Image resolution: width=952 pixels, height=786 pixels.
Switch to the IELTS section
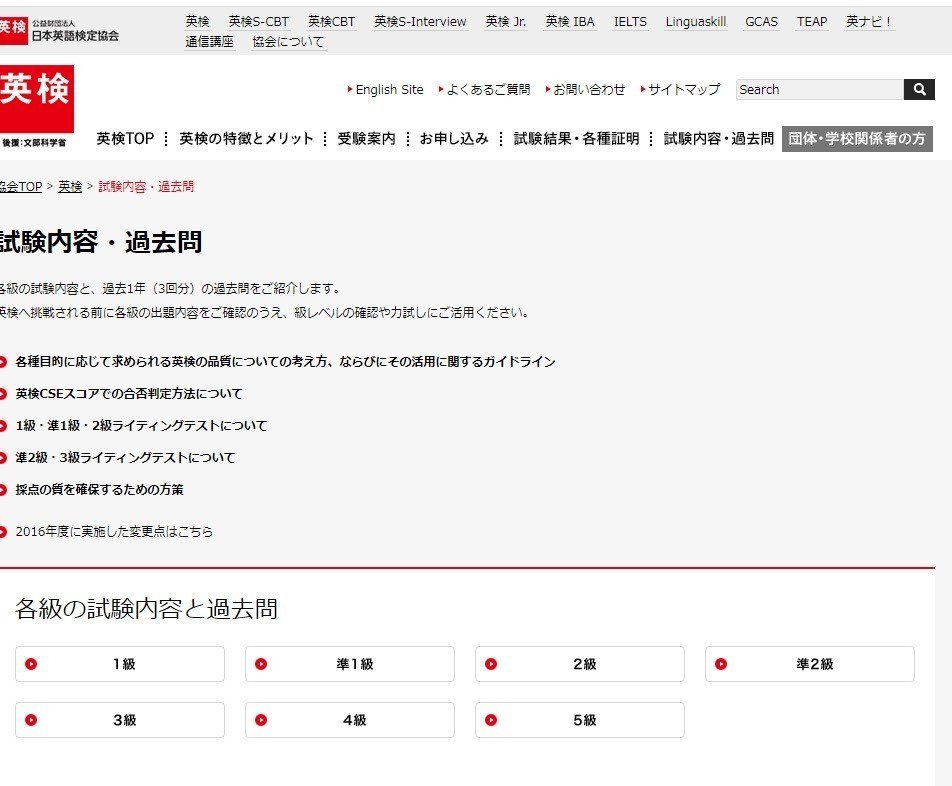(630, 21)
